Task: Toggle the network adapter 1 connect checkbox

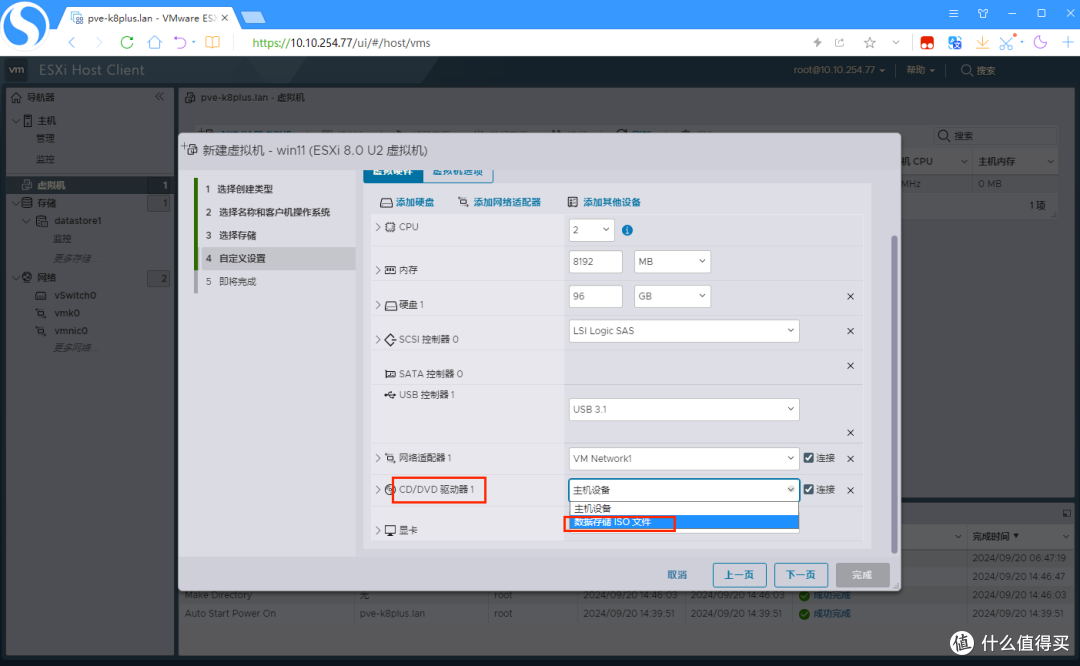Action: pos(809,458)
